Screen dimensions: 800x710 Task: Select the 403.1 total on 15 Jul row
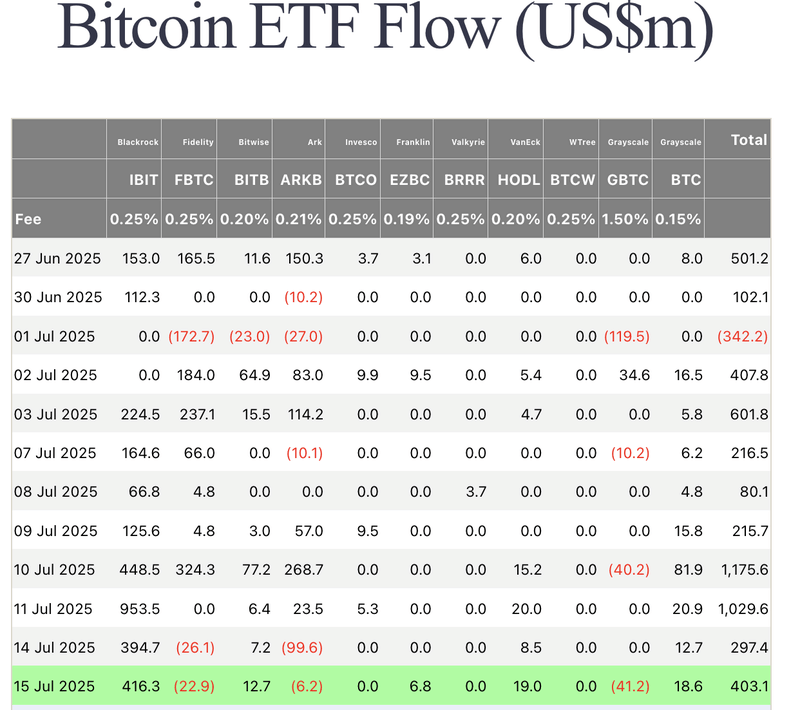point(749,686)
